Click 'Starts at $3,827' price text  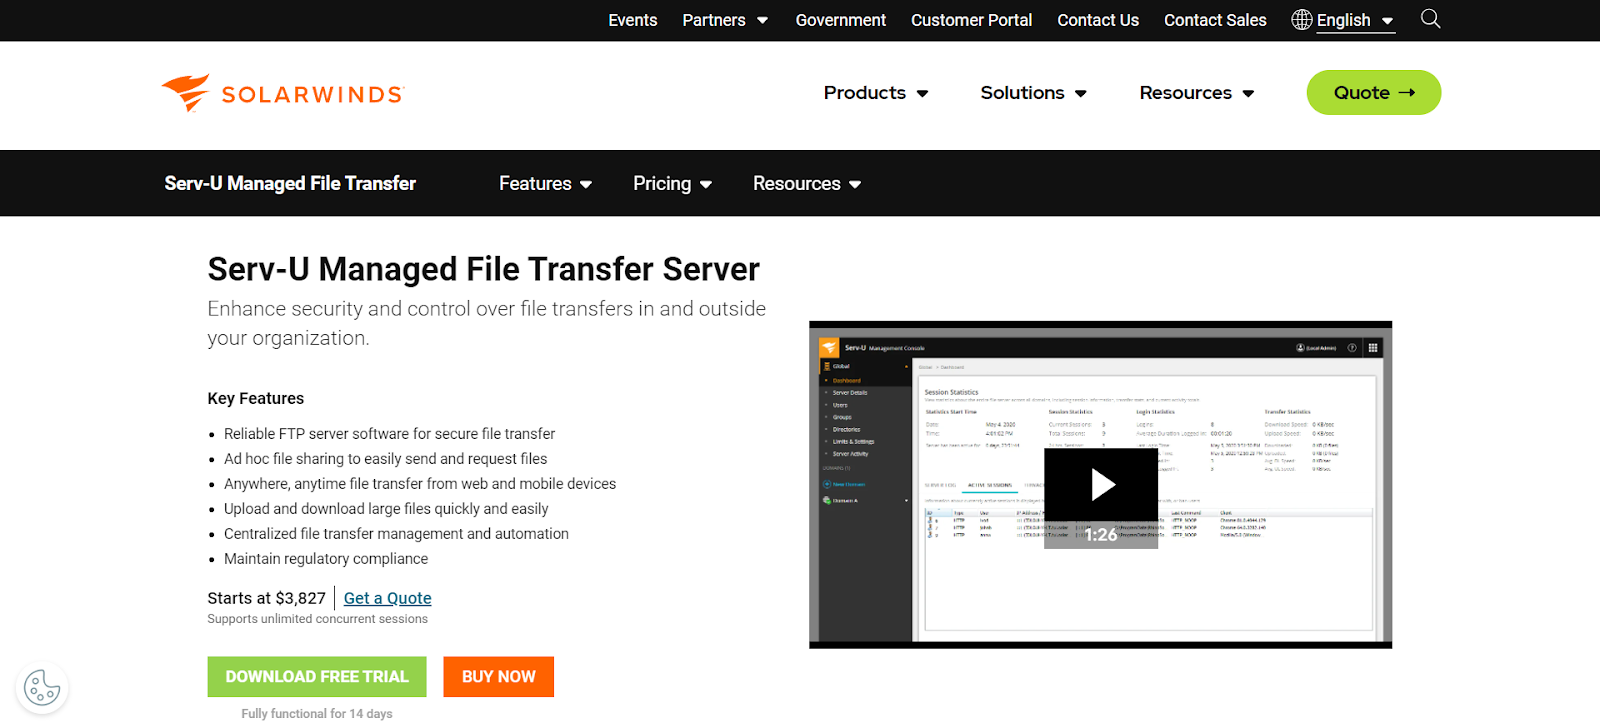(x=267, y=598)
